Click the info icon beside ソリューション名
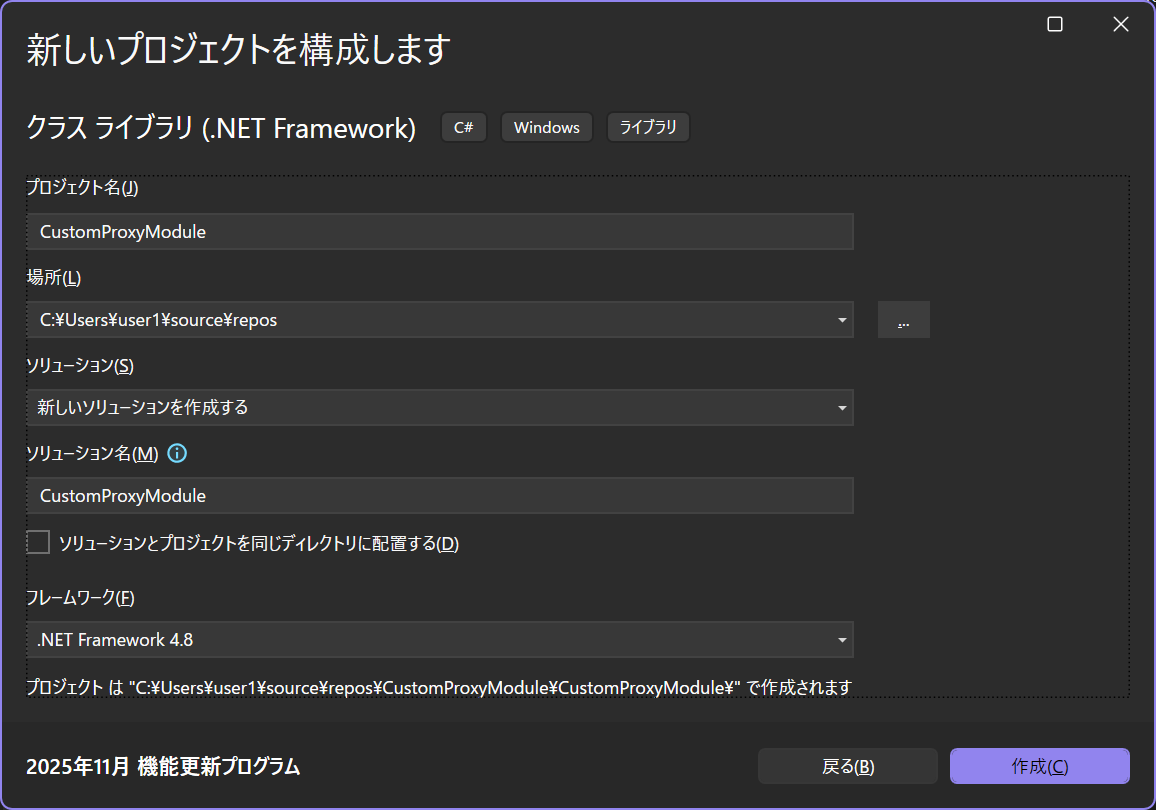This screenshot has height=810, width=1156. [177, 454]
